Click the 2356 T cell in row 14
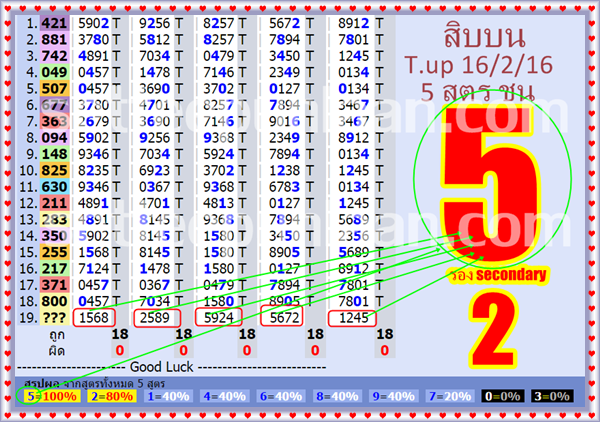Image resolution: width=600 pixels, height=422 pixels. (x=360, y=236)
